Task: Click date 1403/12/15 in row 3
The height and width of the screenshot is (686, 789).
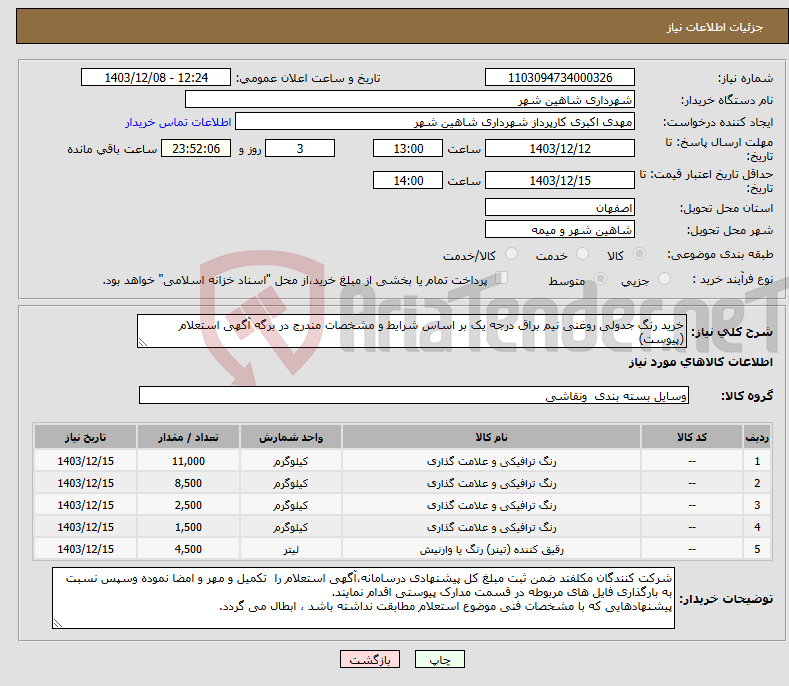Action: click(x=86, y=505)
